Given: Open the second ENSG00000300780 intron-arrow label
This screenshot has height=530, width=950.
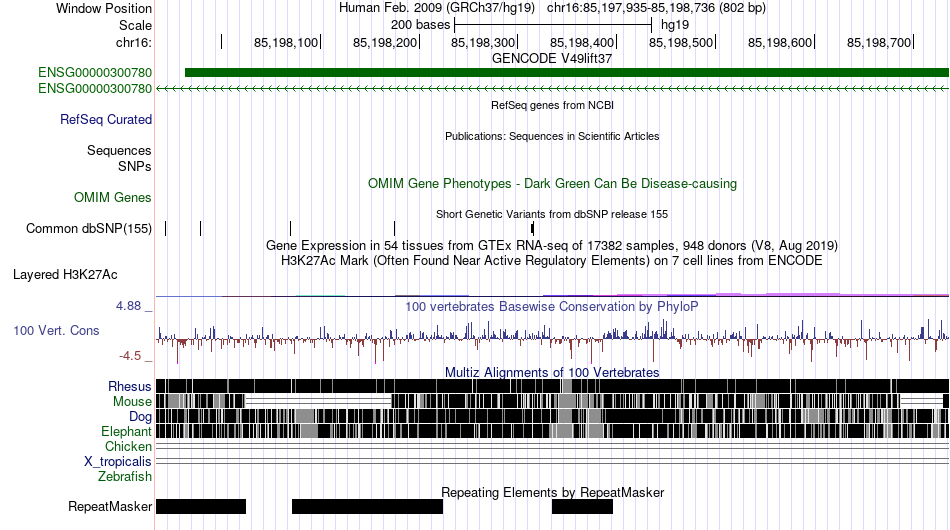Looking at the screenshot, I should coord(95,88).
